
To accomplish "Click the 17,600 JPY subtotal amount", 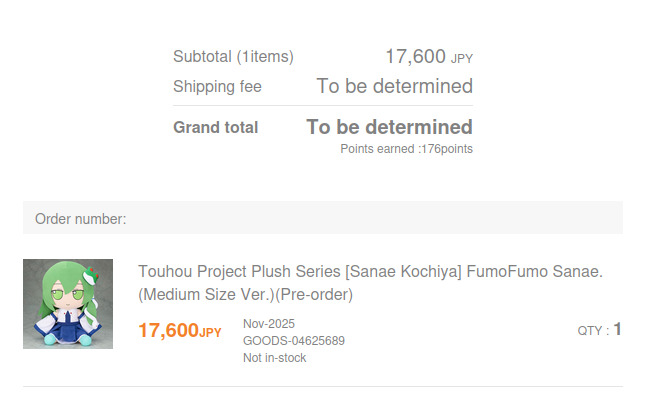I will click(429, 56).
